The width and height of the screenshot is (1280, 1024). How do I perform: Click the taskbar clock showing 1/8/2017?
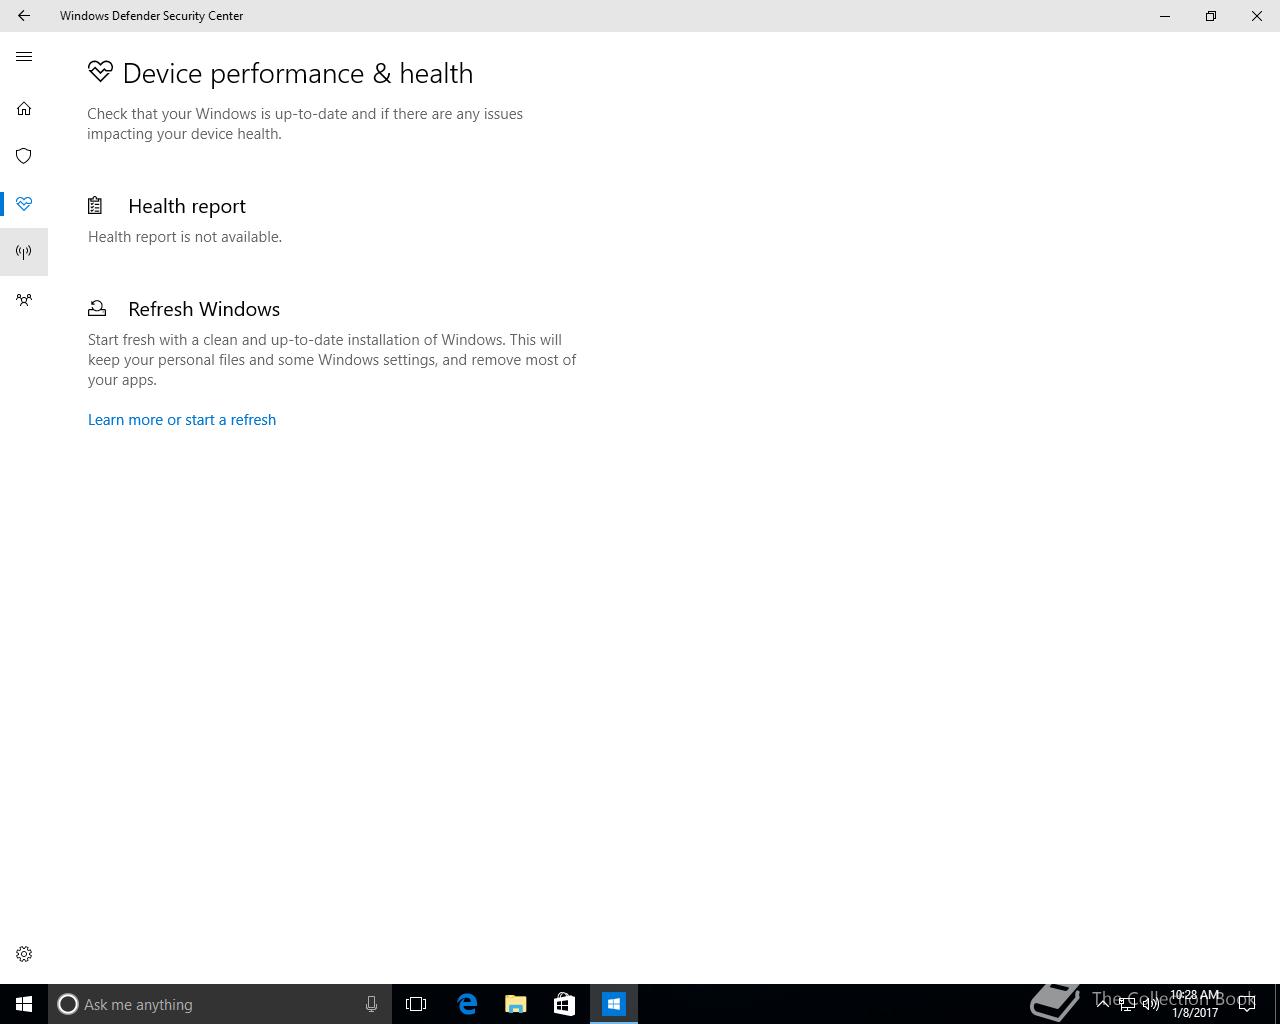[x=1195, y=1004]
